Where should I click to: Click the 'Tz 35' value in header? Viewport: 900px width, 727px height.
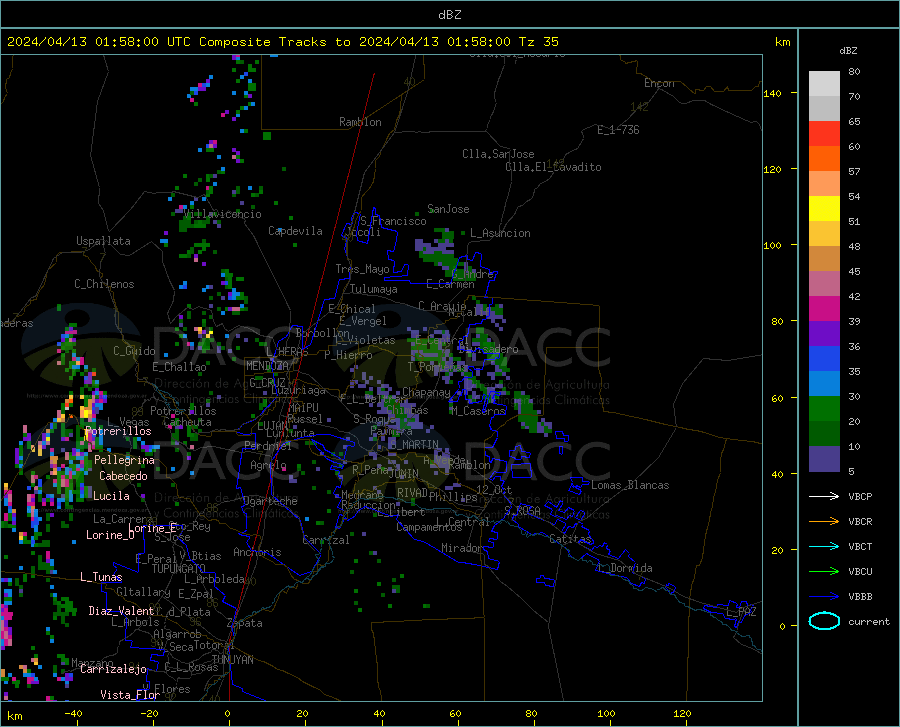538,42
